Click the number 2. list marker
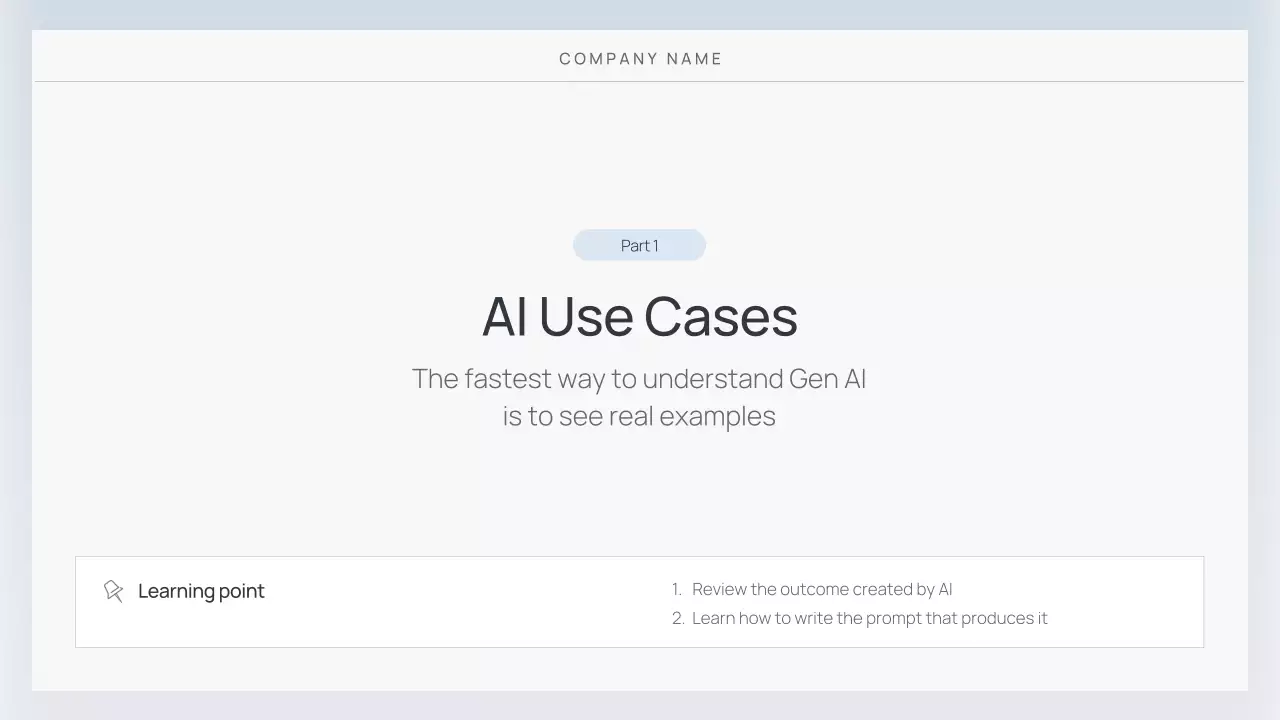Image resolution: width=1280 pixels, height=720 pixels. click(678, 618)
